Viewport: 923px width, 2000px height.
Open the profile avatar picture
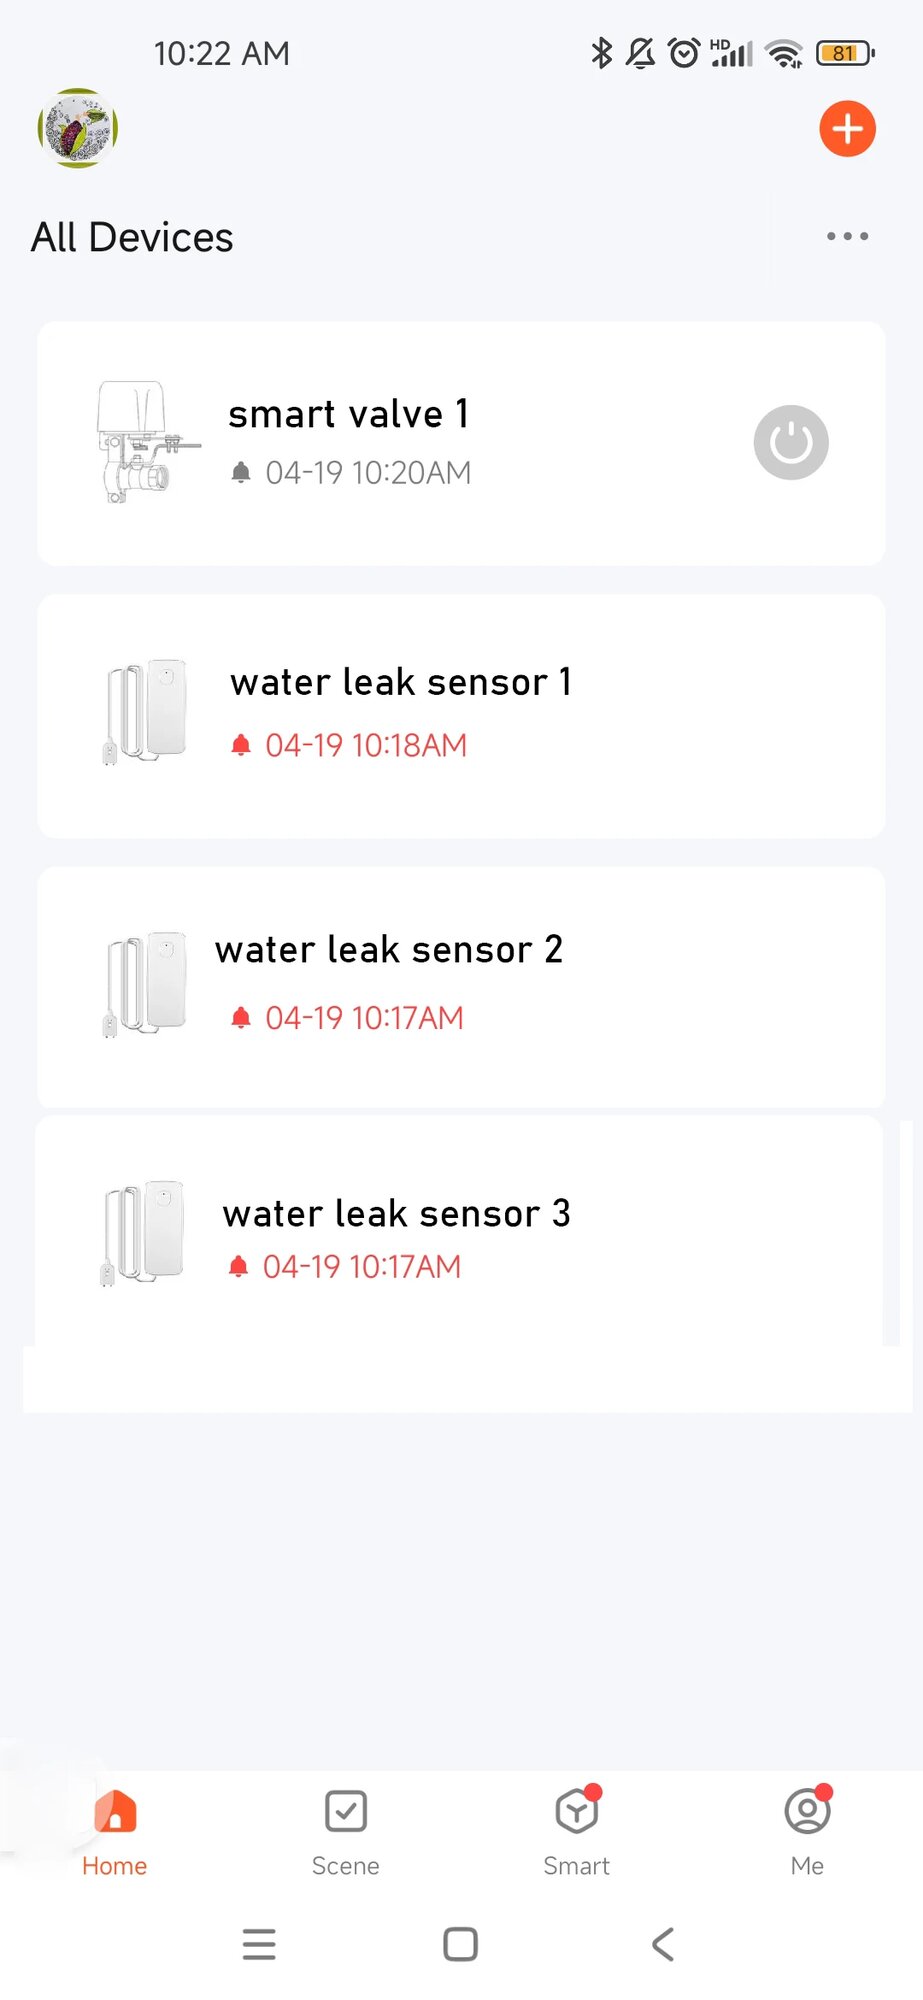coord(78,128)
